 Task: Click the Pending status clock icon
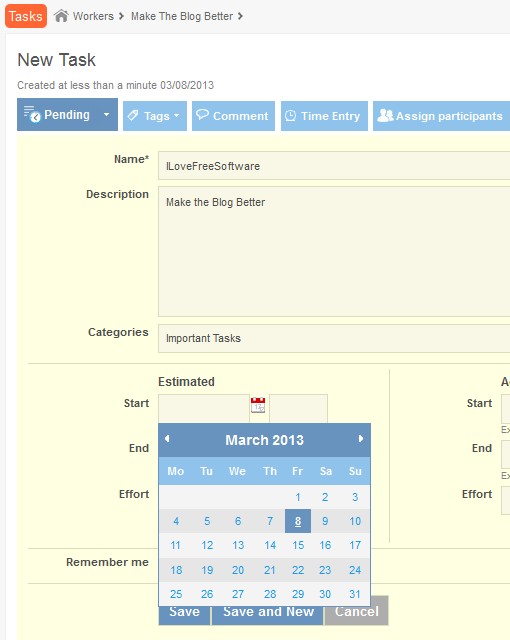[32, 114]
